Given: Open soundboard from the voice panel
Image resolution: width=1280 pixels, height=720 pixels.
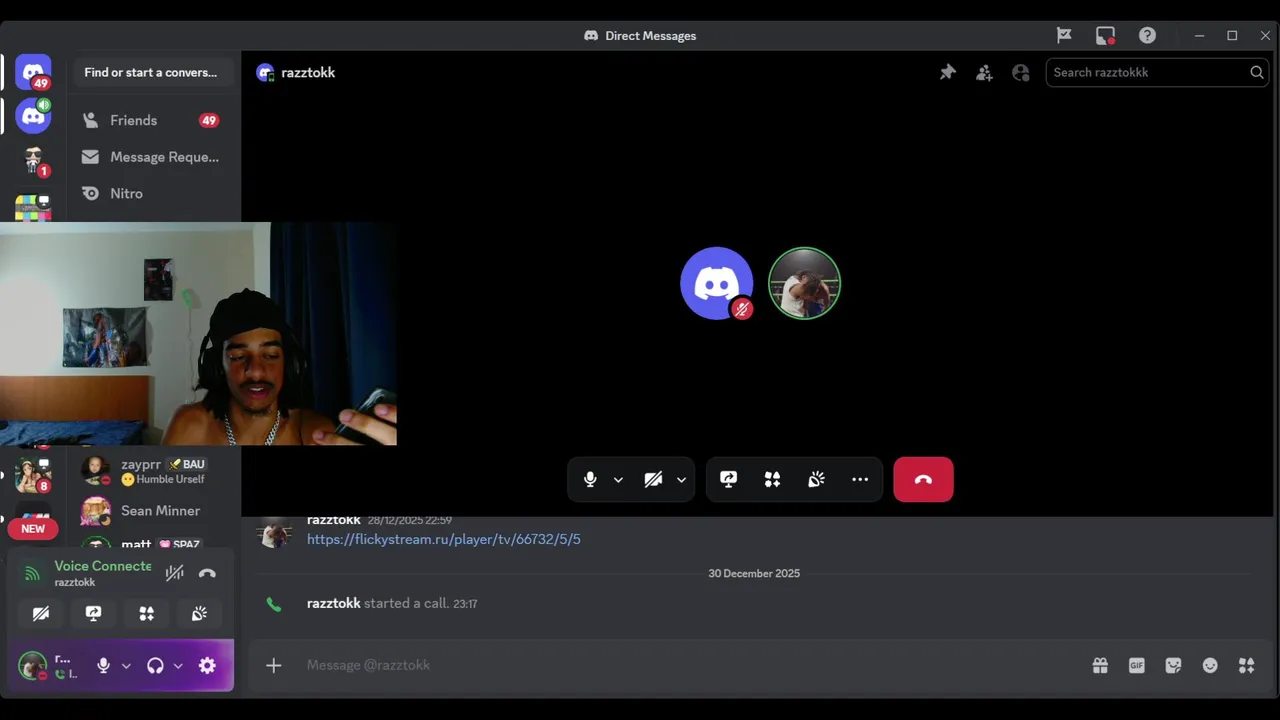Looking at the screenshot, I should click(x=199, y=613).
